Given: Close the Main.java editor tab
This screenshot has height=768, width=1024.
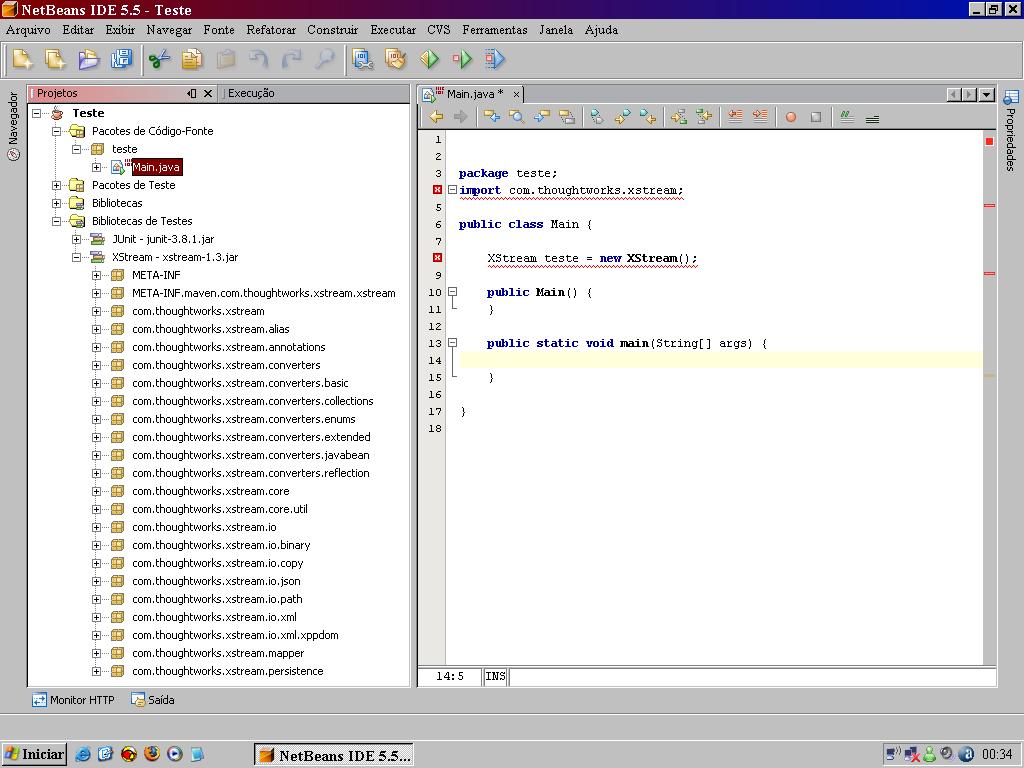Looking at the screenshot, I should pos(516,95).
